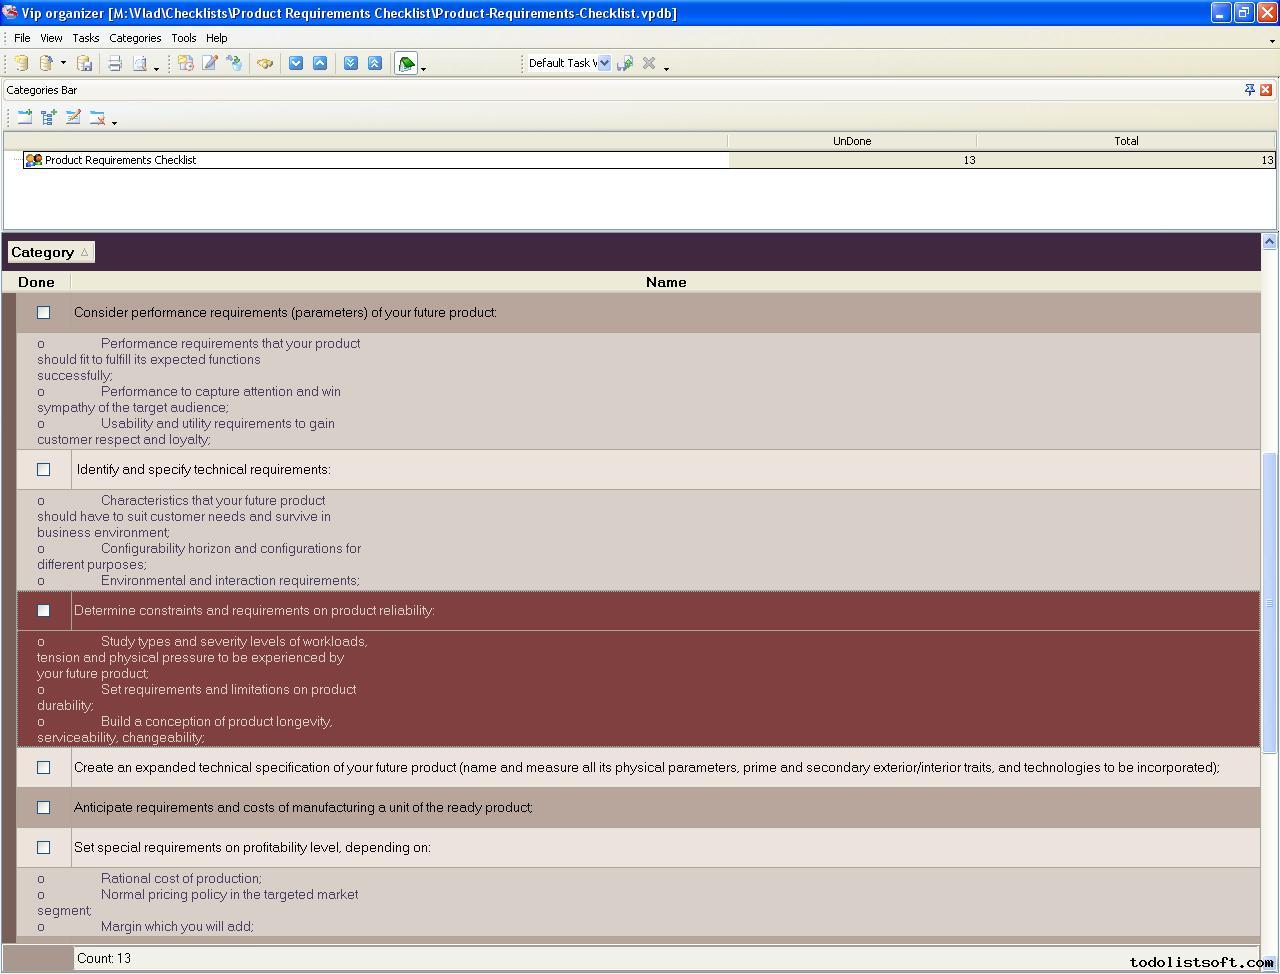Click the single down-arrow move task button
Screen dimensions: 1280x974
point(296,63)
